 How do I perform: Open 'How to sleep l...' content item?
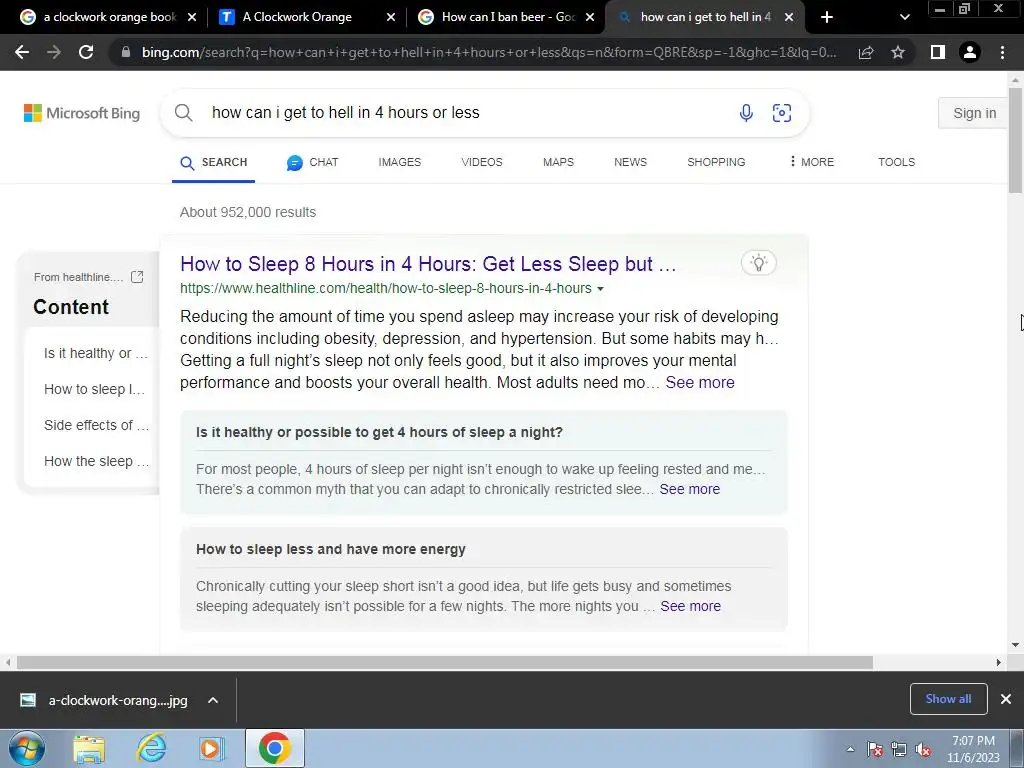(x=95, y=389)
